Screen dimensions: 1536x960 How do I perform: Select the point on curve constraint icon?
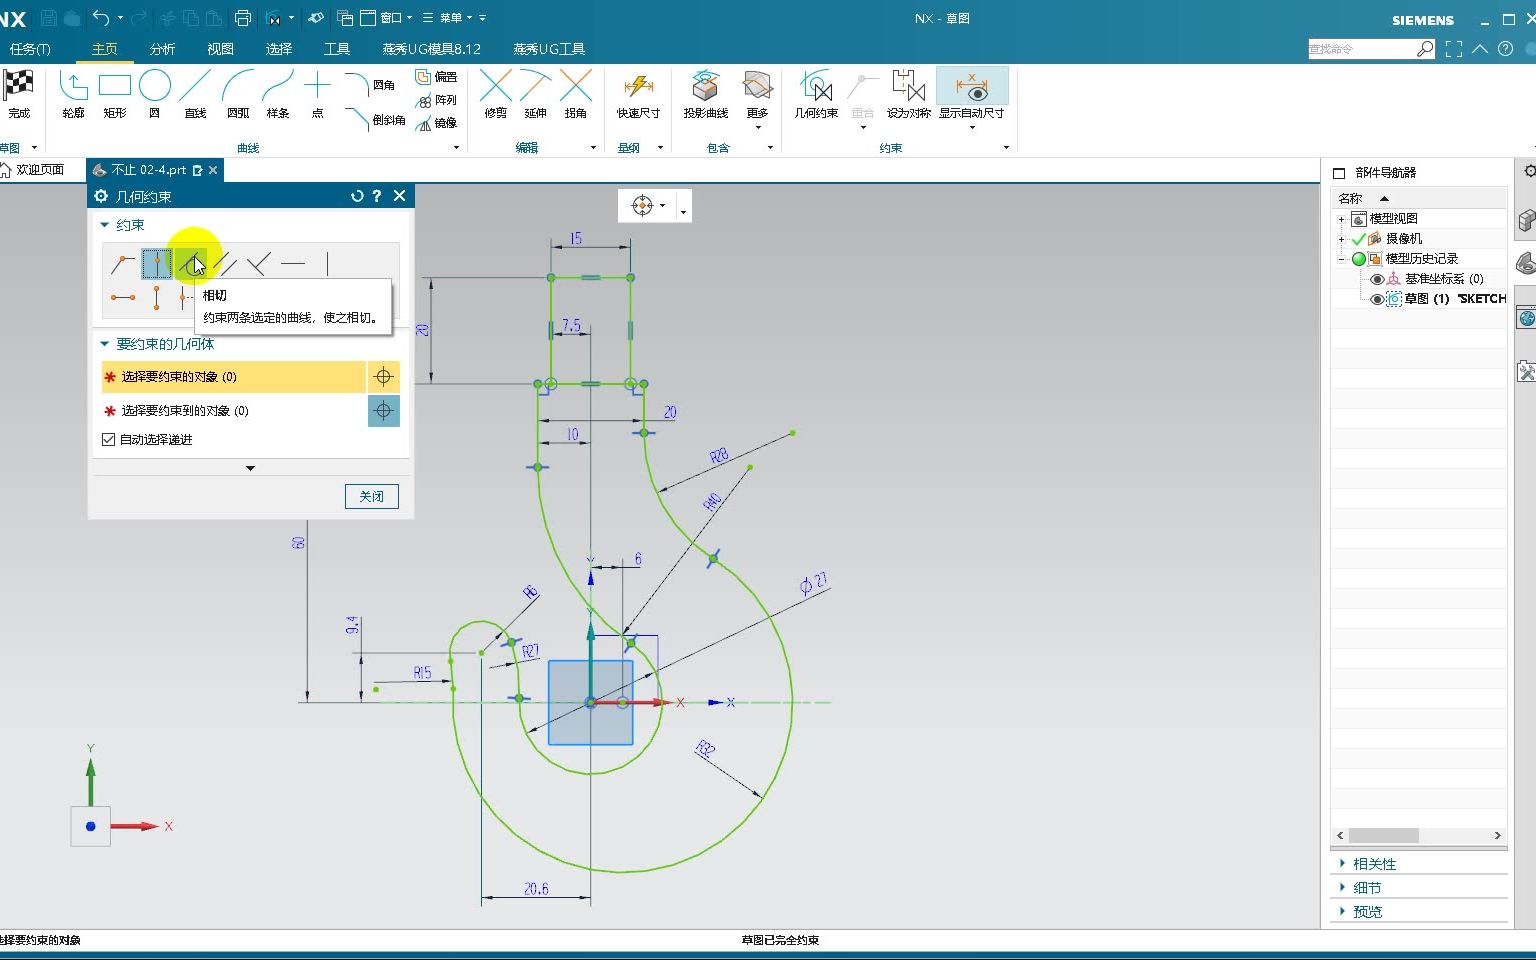[x=157, y=264]
